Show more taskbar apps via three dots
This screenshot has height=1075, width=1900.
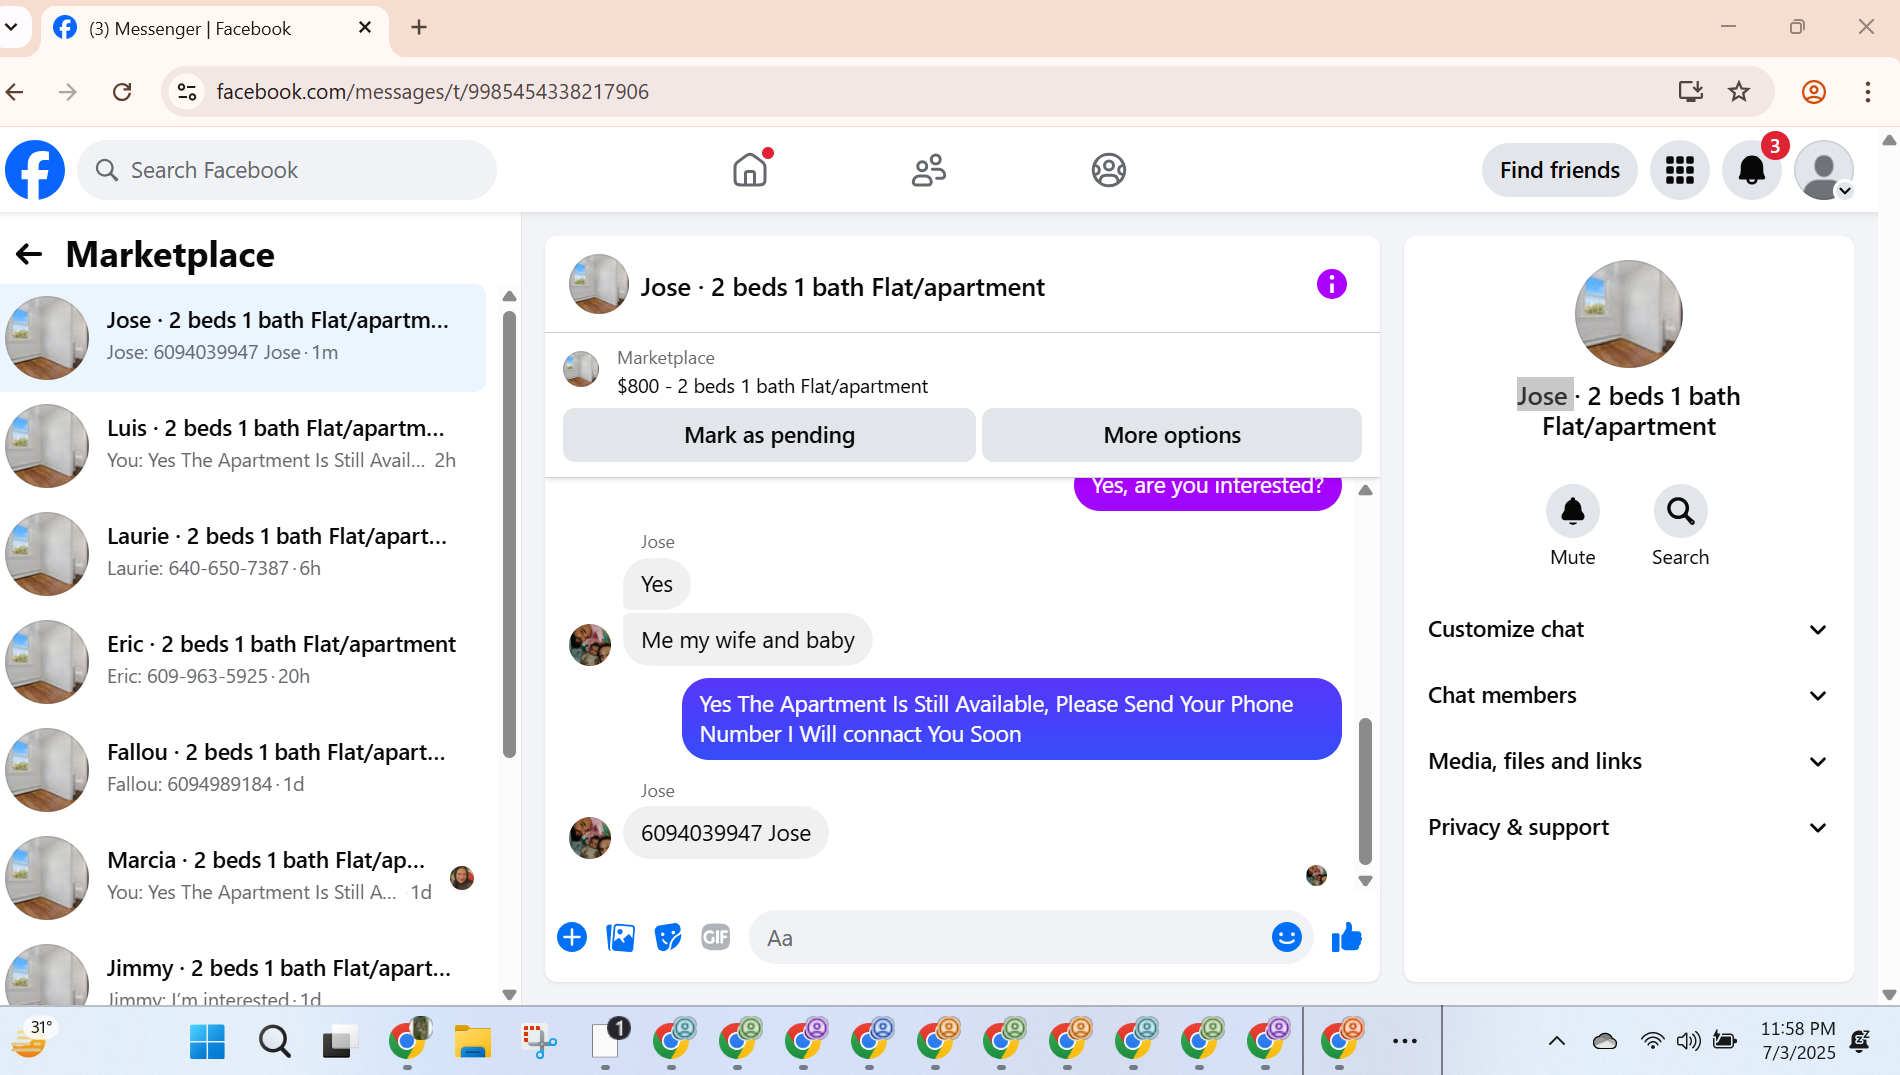[1405, 1041]
